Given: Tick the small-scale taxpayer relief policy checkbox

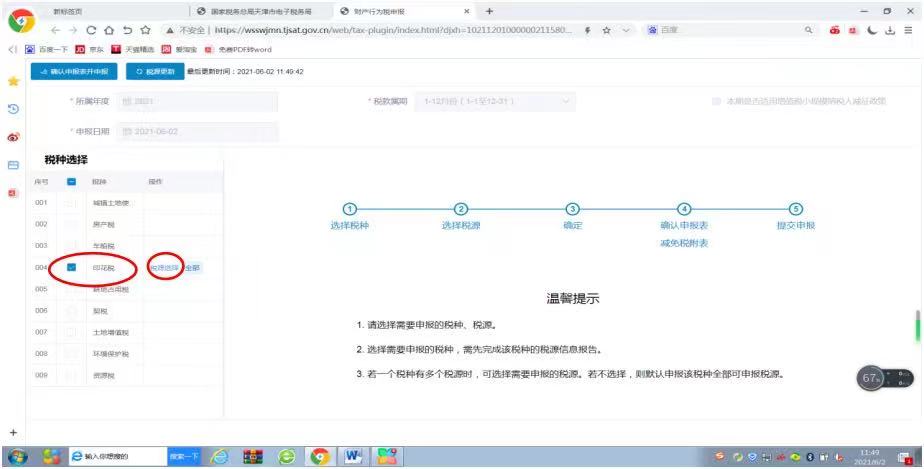Looking at the screenshot, I should (x=716, y=101).
